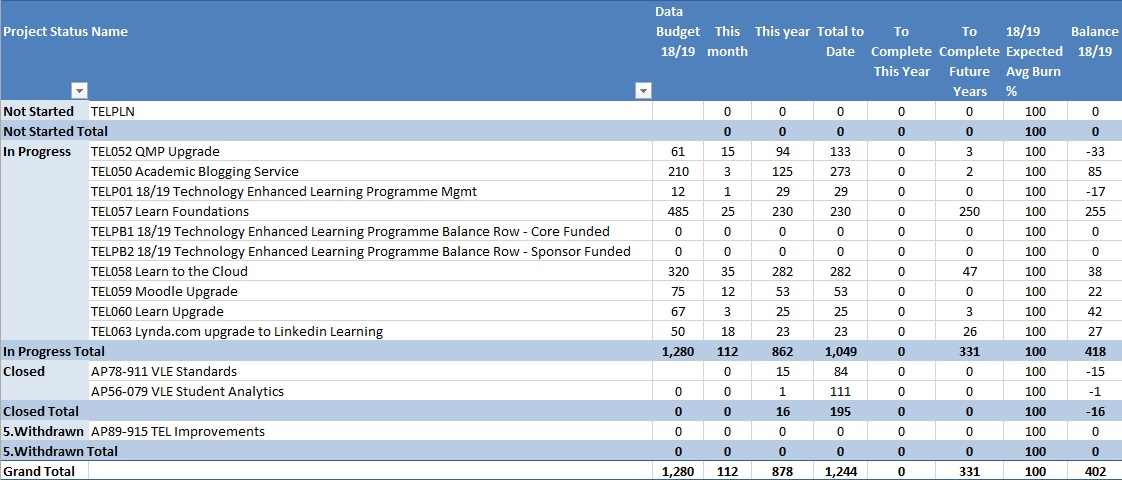Click the TEL050 Academic Blogging Service row

[x=194, y=171]
